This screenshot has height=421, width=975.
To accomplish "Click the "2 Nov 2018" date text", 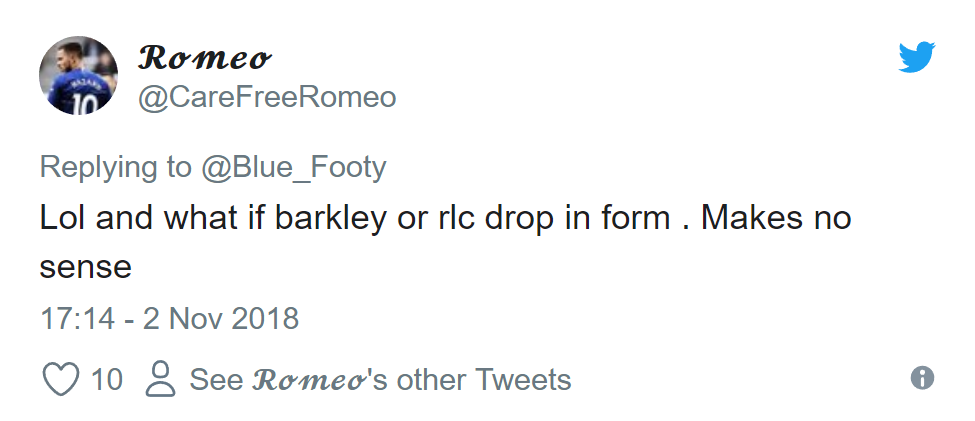I will (221, 319).
